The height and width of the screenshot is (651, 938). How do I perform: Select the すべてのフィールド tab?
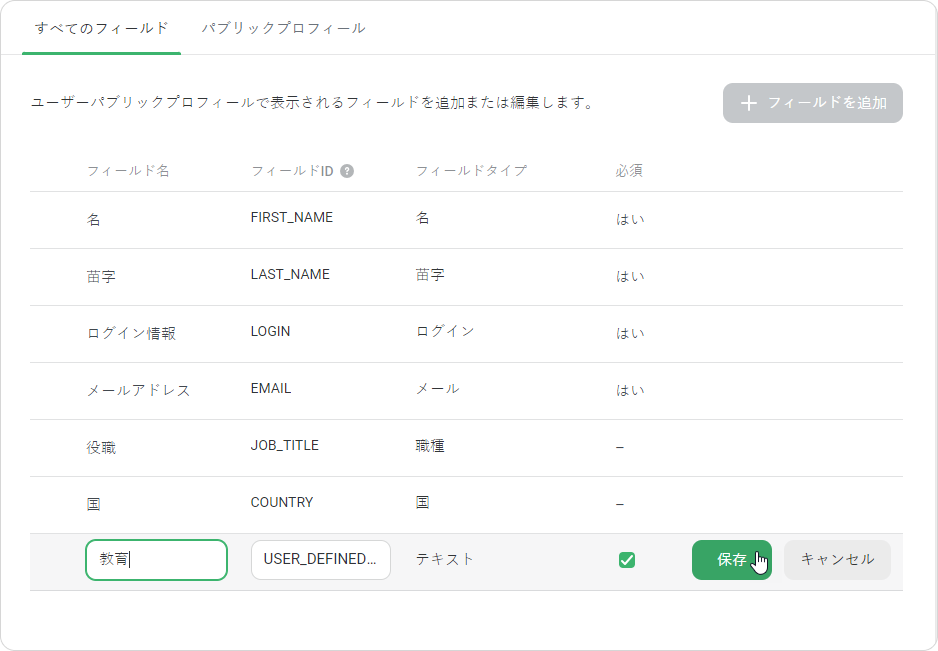point(102,28)
